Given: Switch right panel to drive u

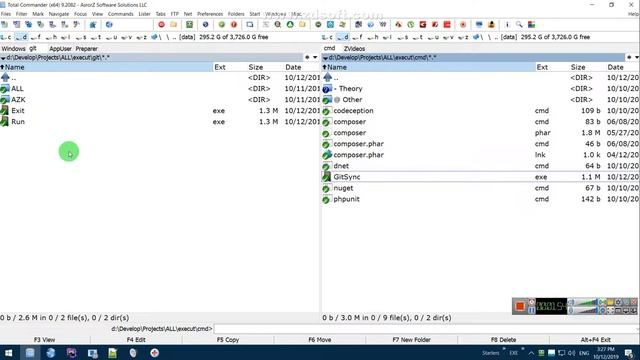Looking at the screenshot, I should click(433, 37).
